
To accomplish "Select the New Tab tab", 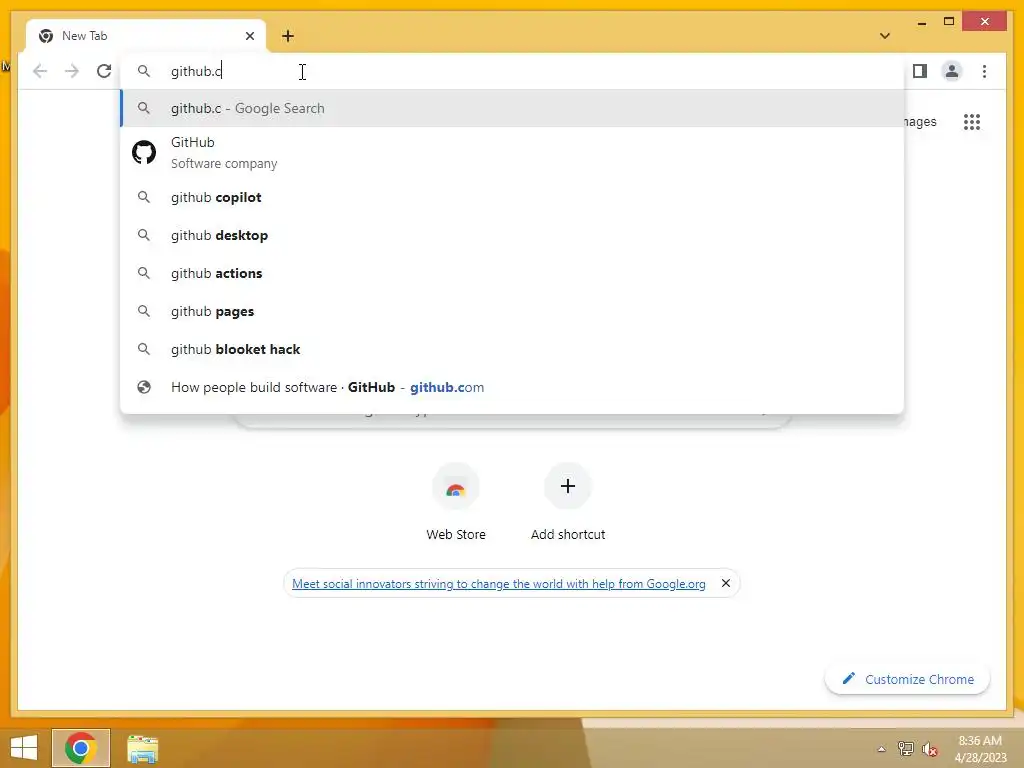I will (x=146, y=36).
